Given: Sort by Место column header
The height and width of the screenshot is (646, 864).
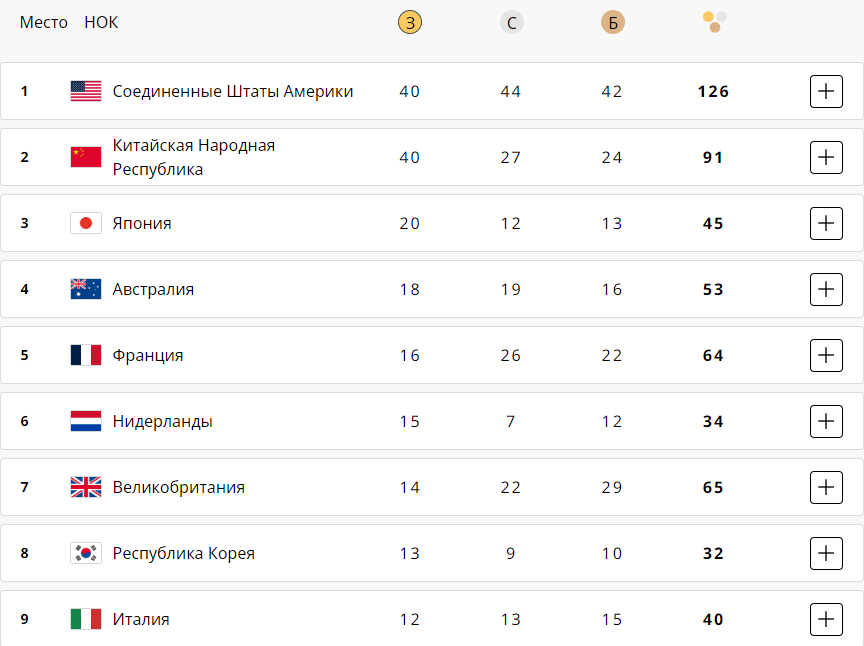Looking at the screenshot, I should point(44,22).
